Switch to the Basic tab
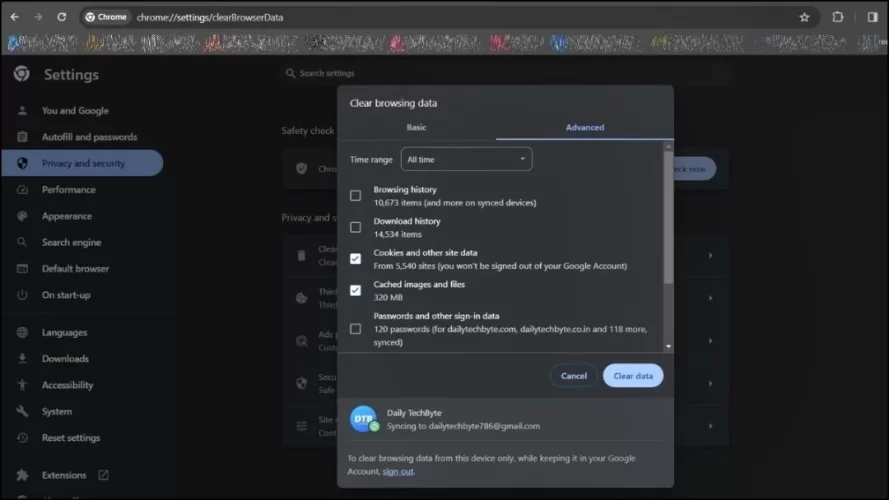This screenshot has width=889, height=500. [416, 128]
